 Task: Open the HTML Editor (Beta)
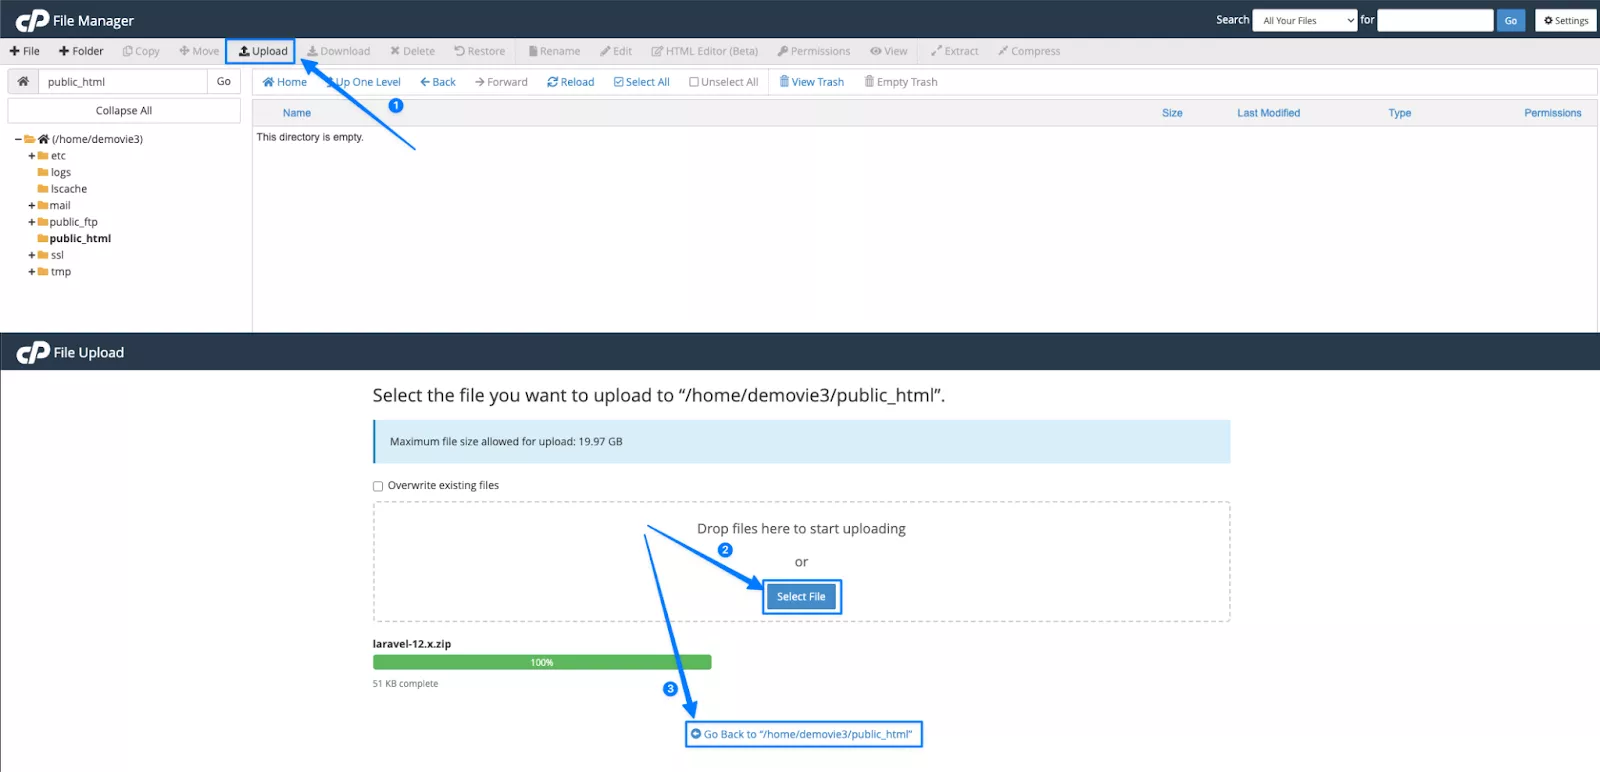(x=704, y=51)
